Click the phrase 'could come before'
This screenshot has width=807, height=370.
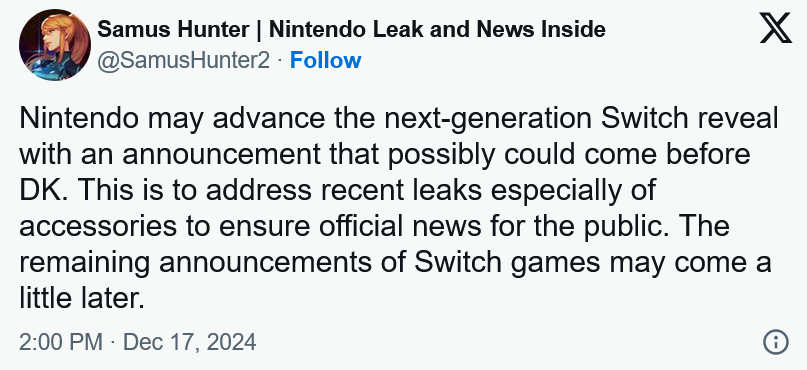(x=633, y=154)
